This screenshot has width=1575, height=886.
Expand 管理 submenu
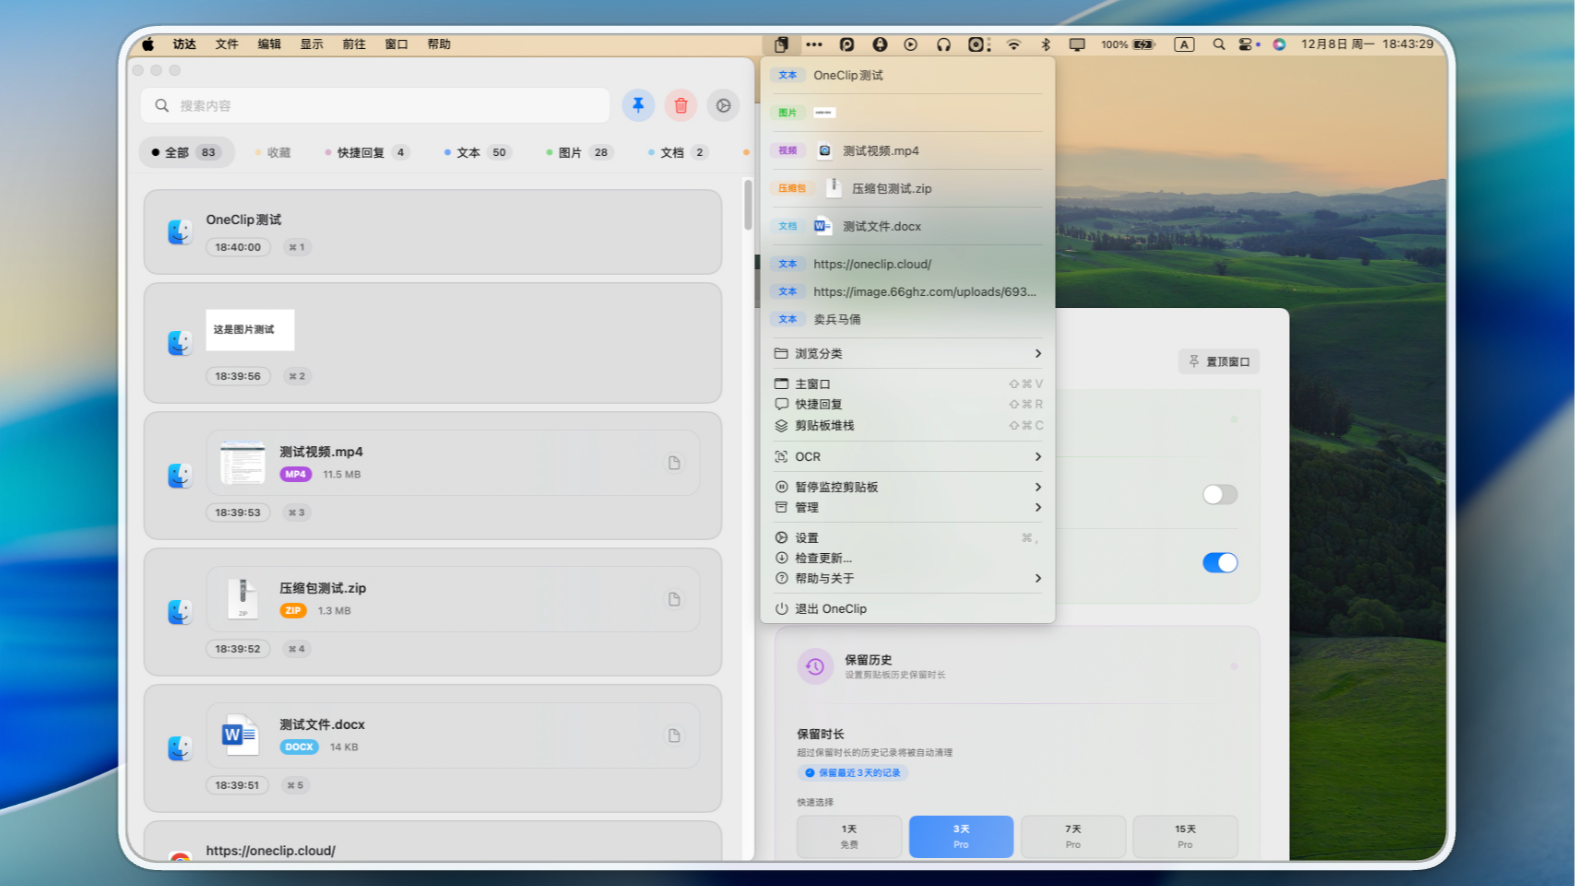908,507
